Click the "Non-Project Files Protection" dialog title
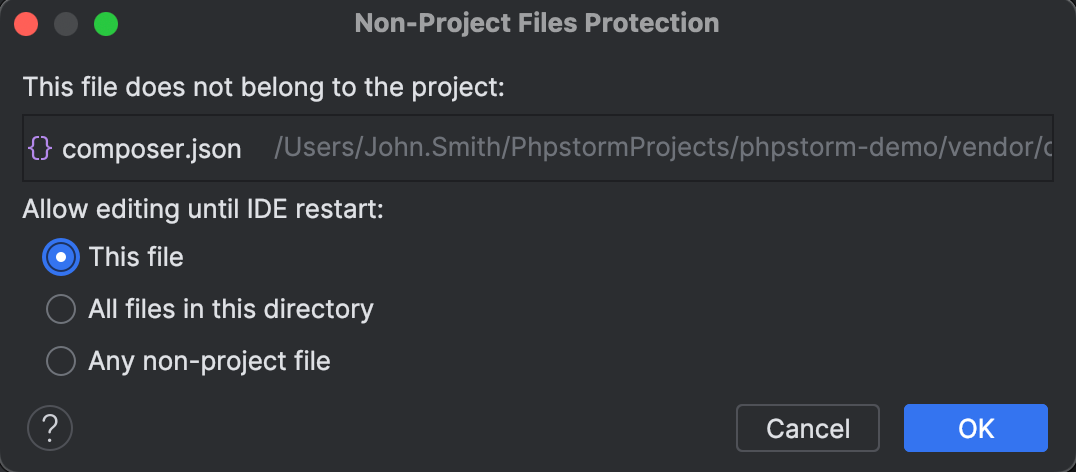1076x472 pixels. (x=537, y=23)
